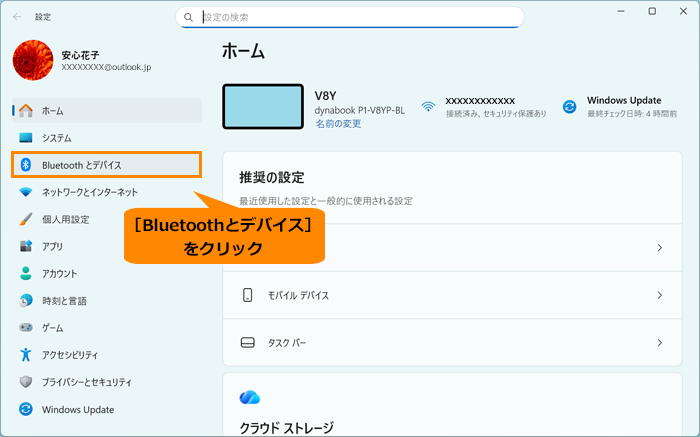Click the System monitor icon
The image size is (700, 437).
coord(26,138)
